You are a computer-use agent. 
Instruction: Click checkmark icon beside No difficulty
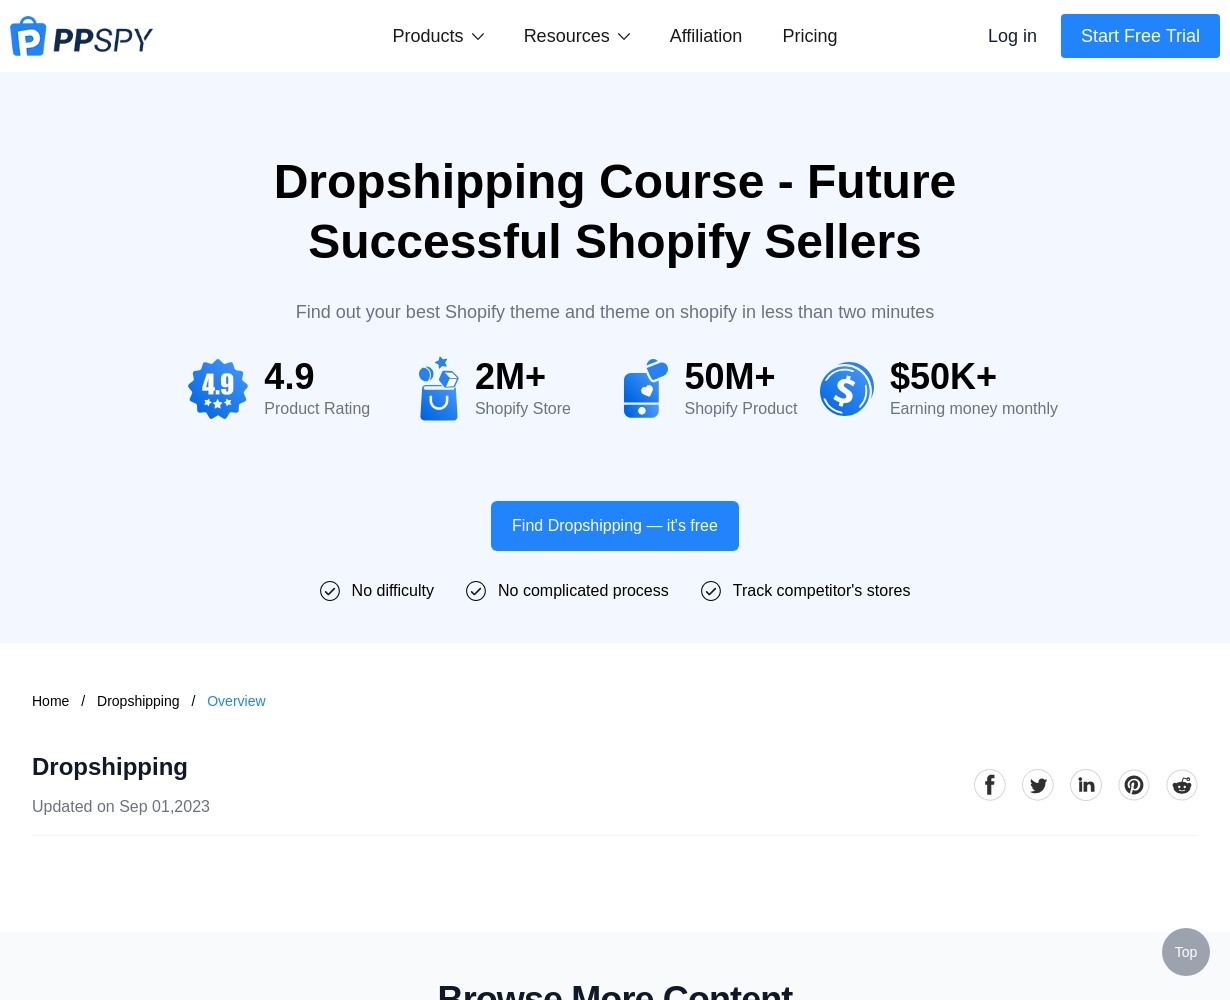330,591
